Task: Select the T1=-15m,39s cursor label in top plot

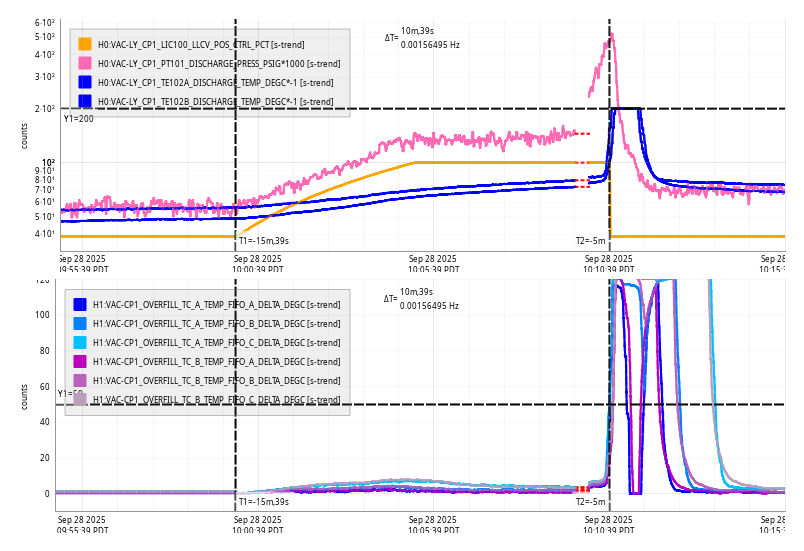Action: 264,241
